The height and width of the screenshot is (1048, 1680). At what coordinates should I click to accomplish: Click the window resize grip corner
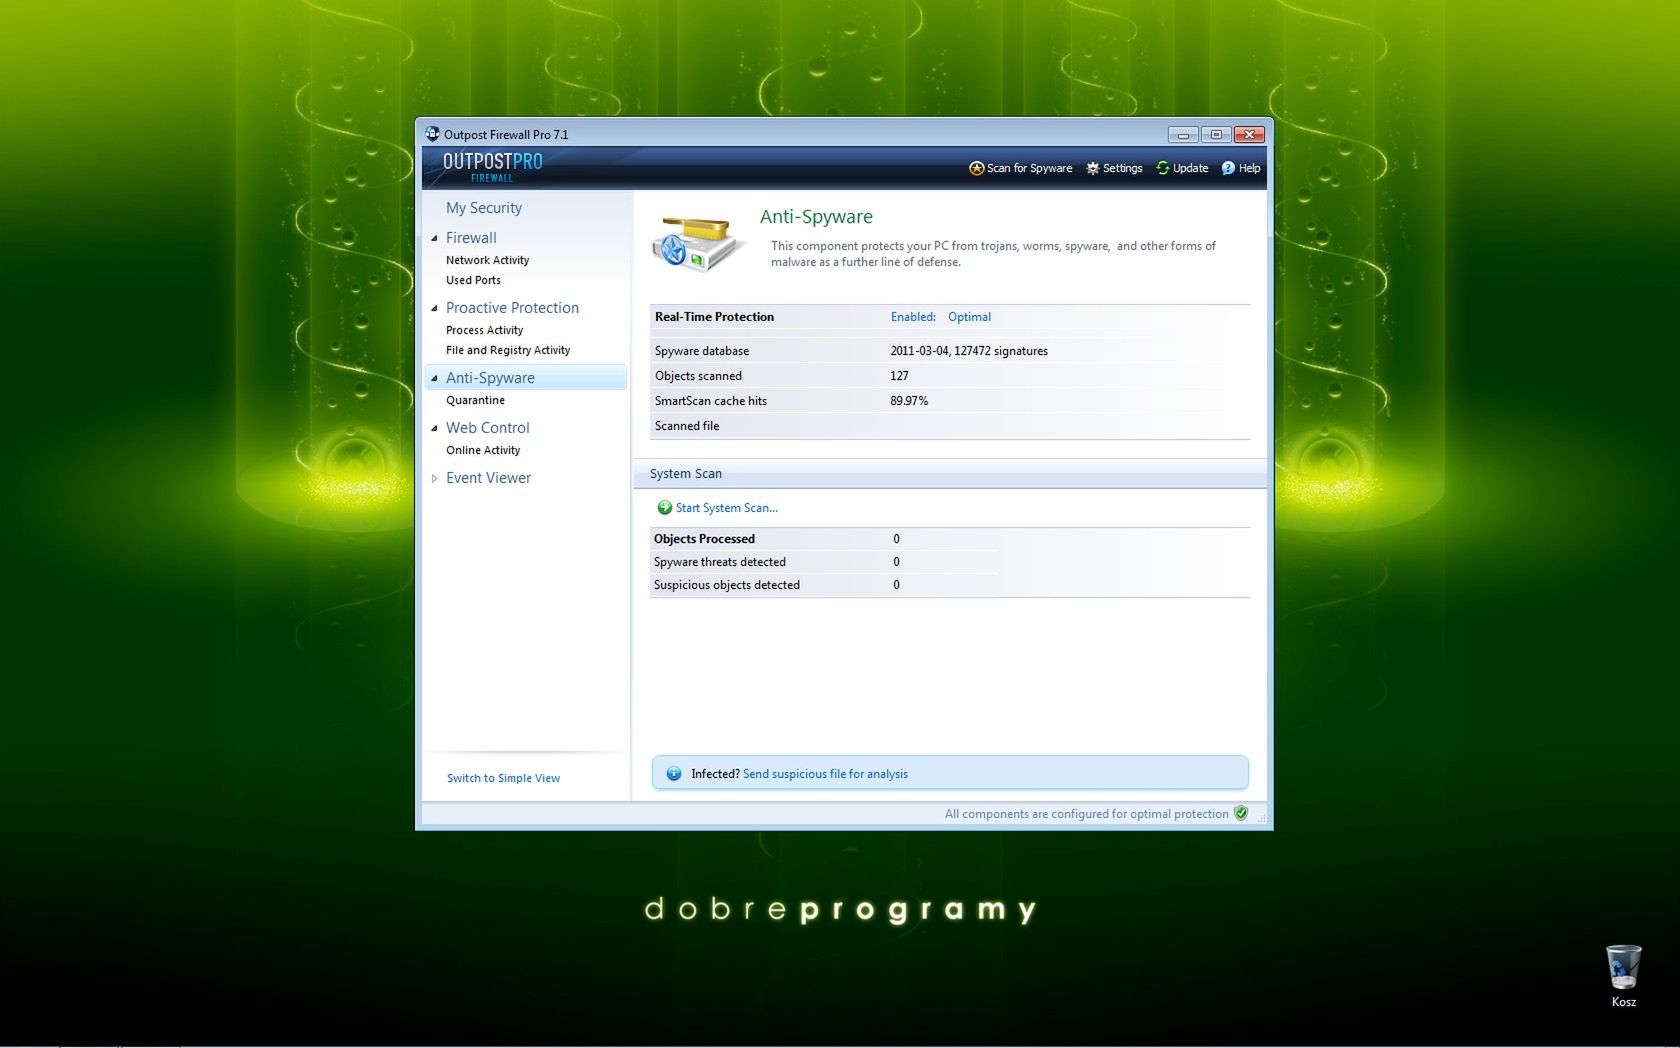point(1261,818)
